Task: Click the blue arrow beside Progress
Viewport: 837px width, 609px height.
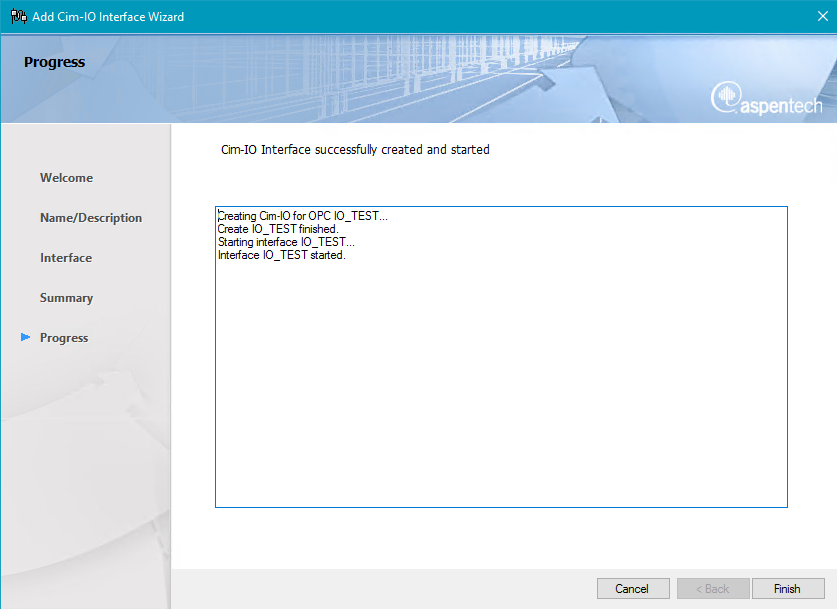Action: 25,337
